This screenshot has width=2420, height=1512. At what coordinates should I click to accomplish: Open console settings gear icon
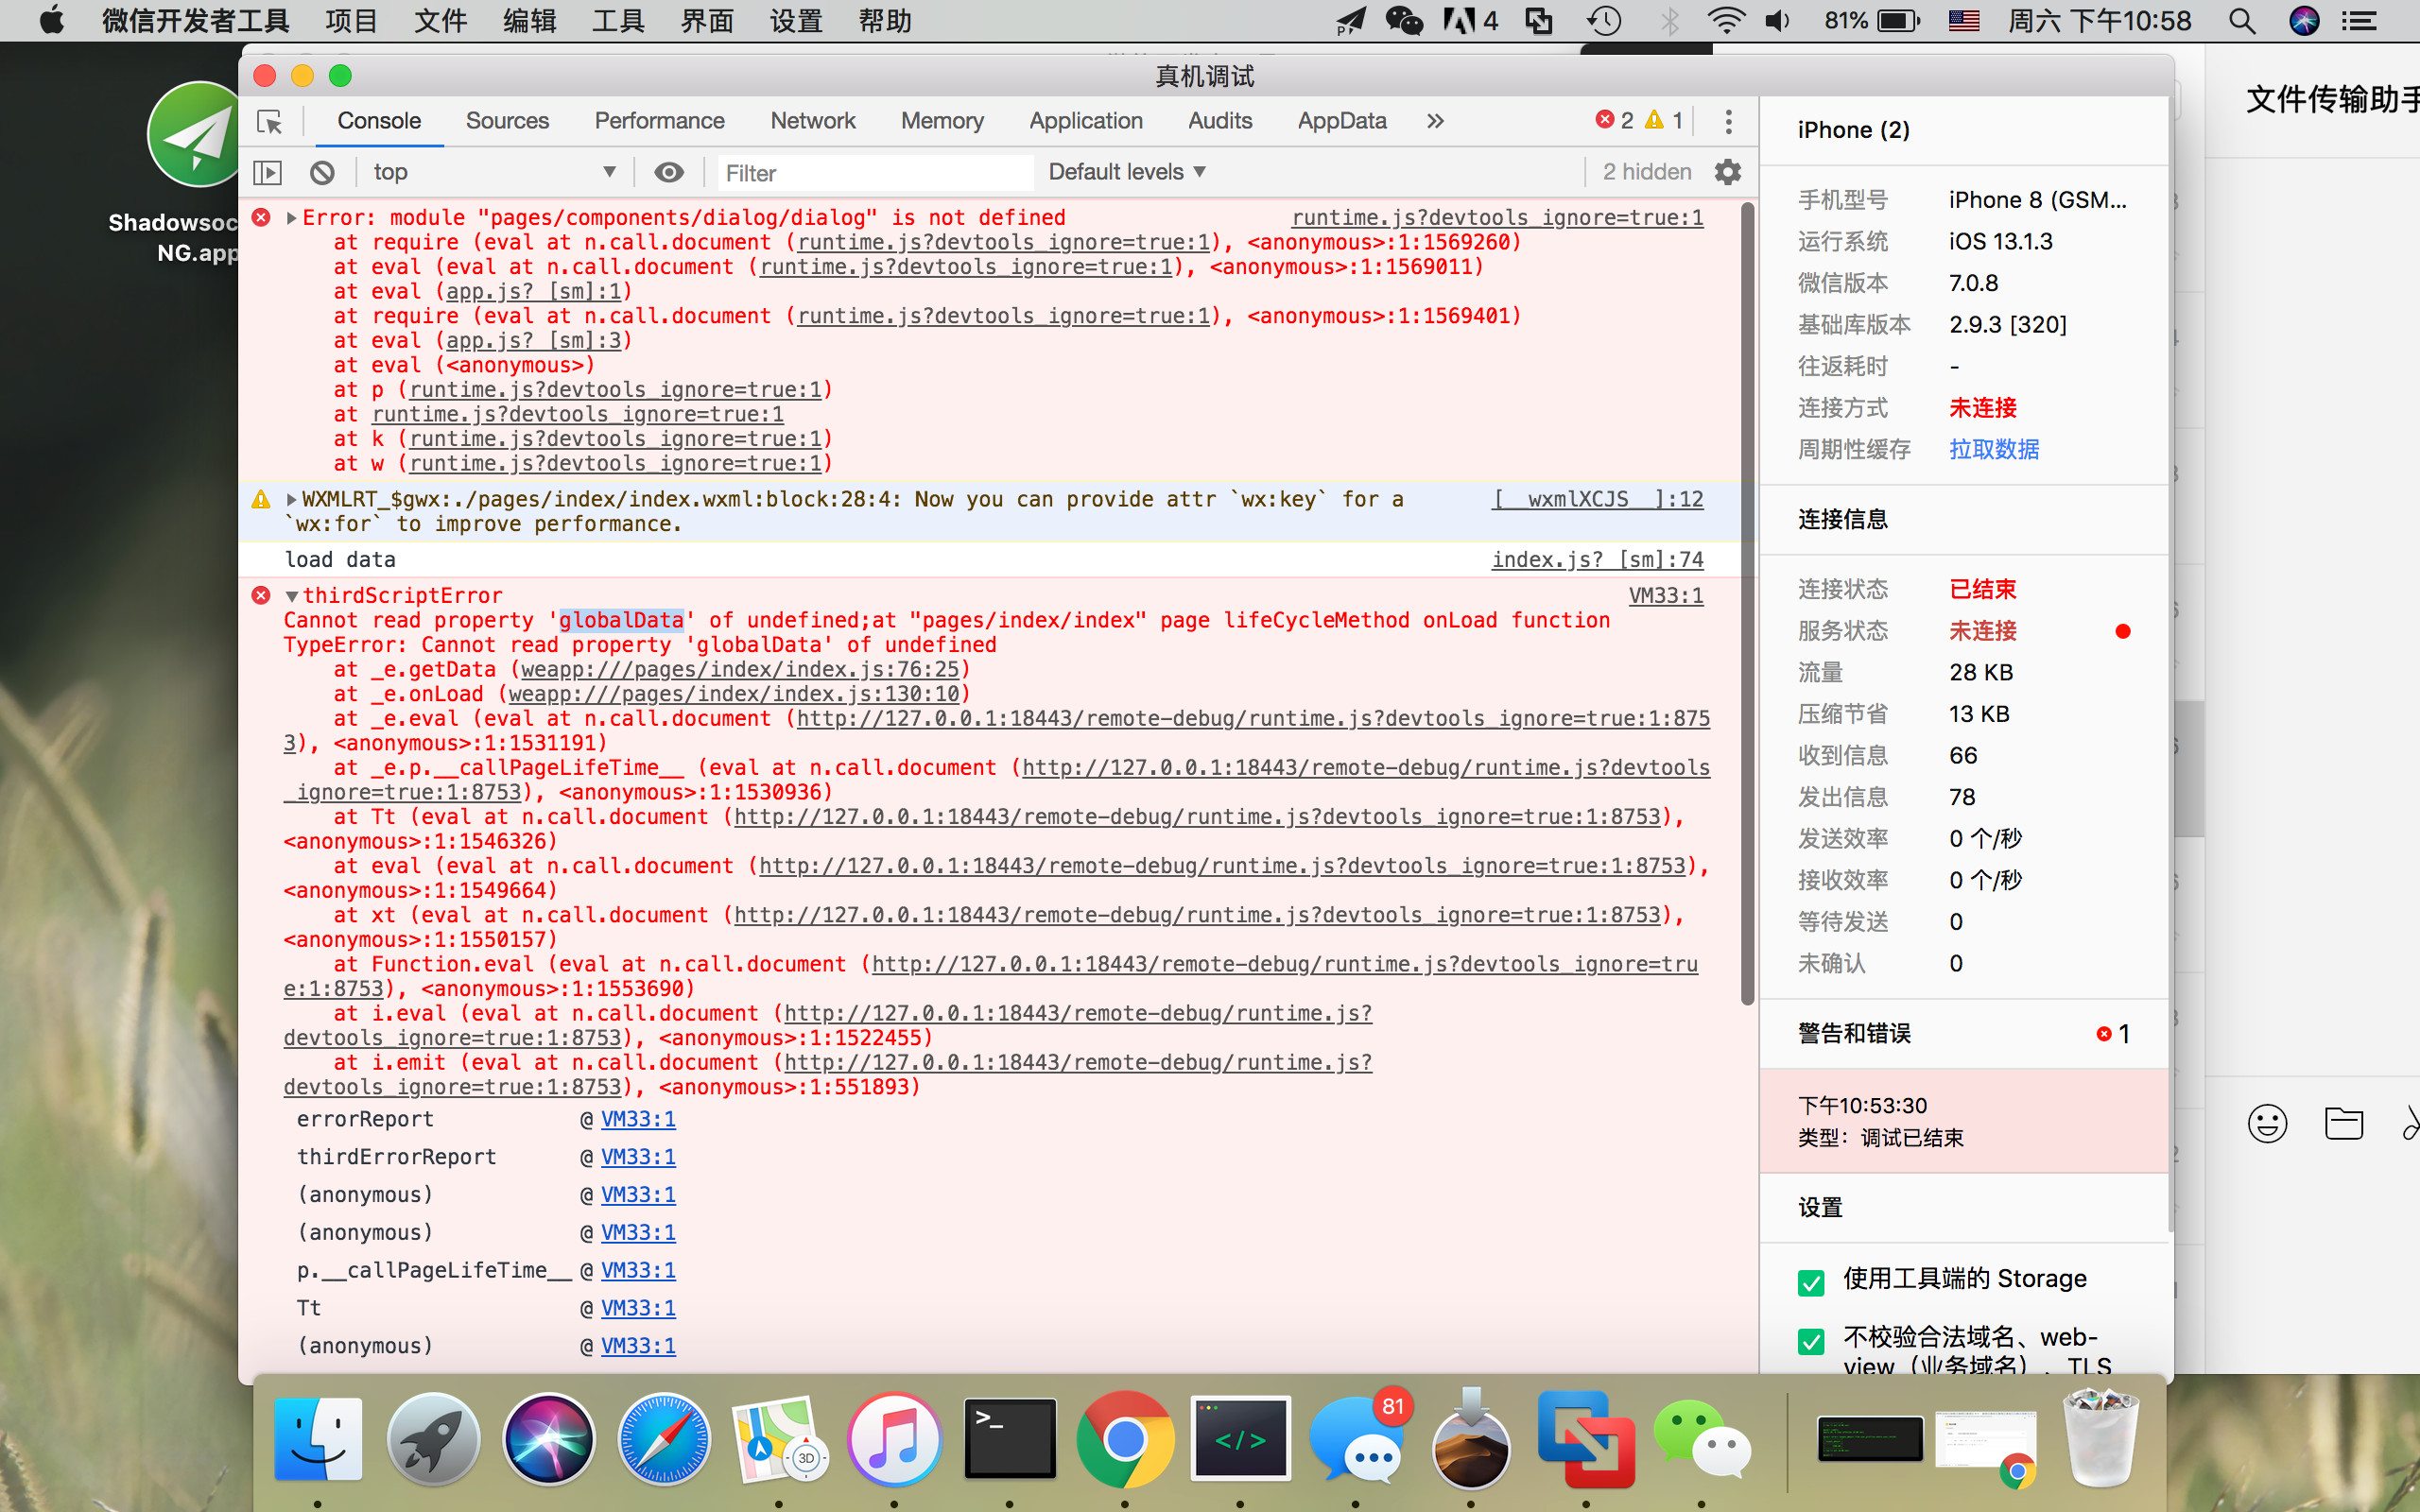[1727, 172]
